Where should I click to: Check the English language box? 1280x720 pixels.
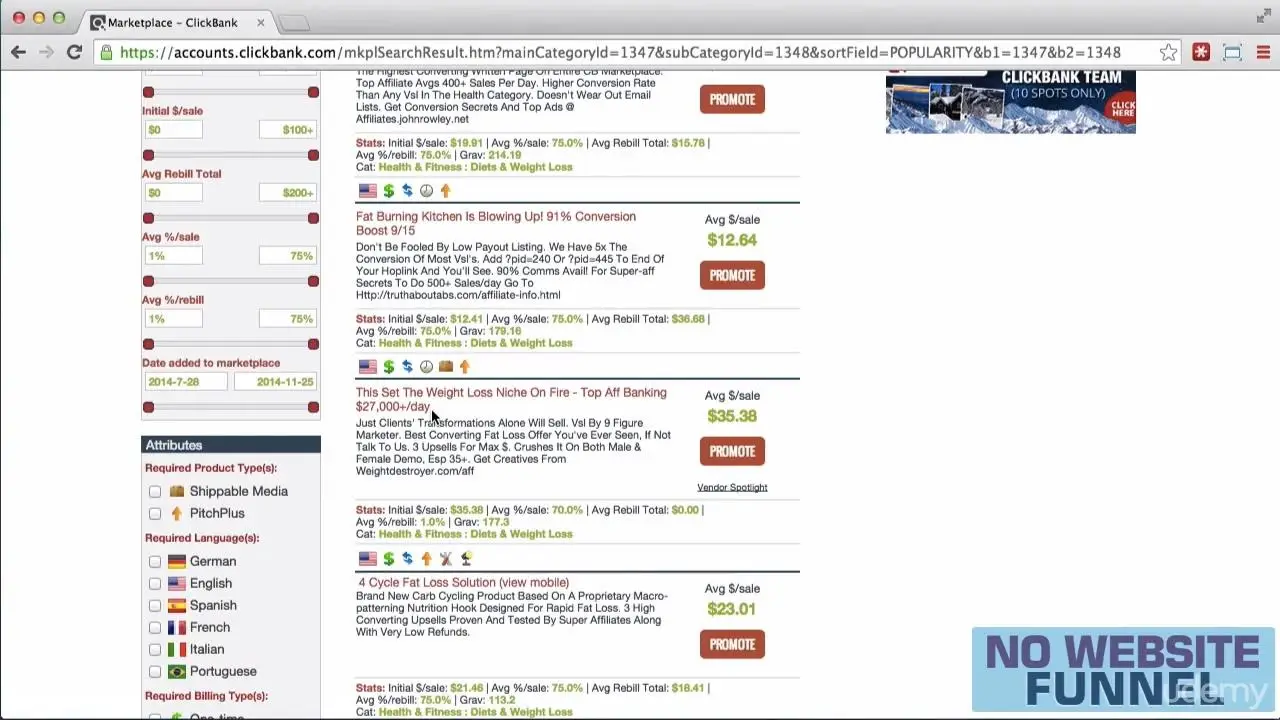pyautogui.click(x=155, y=583)
